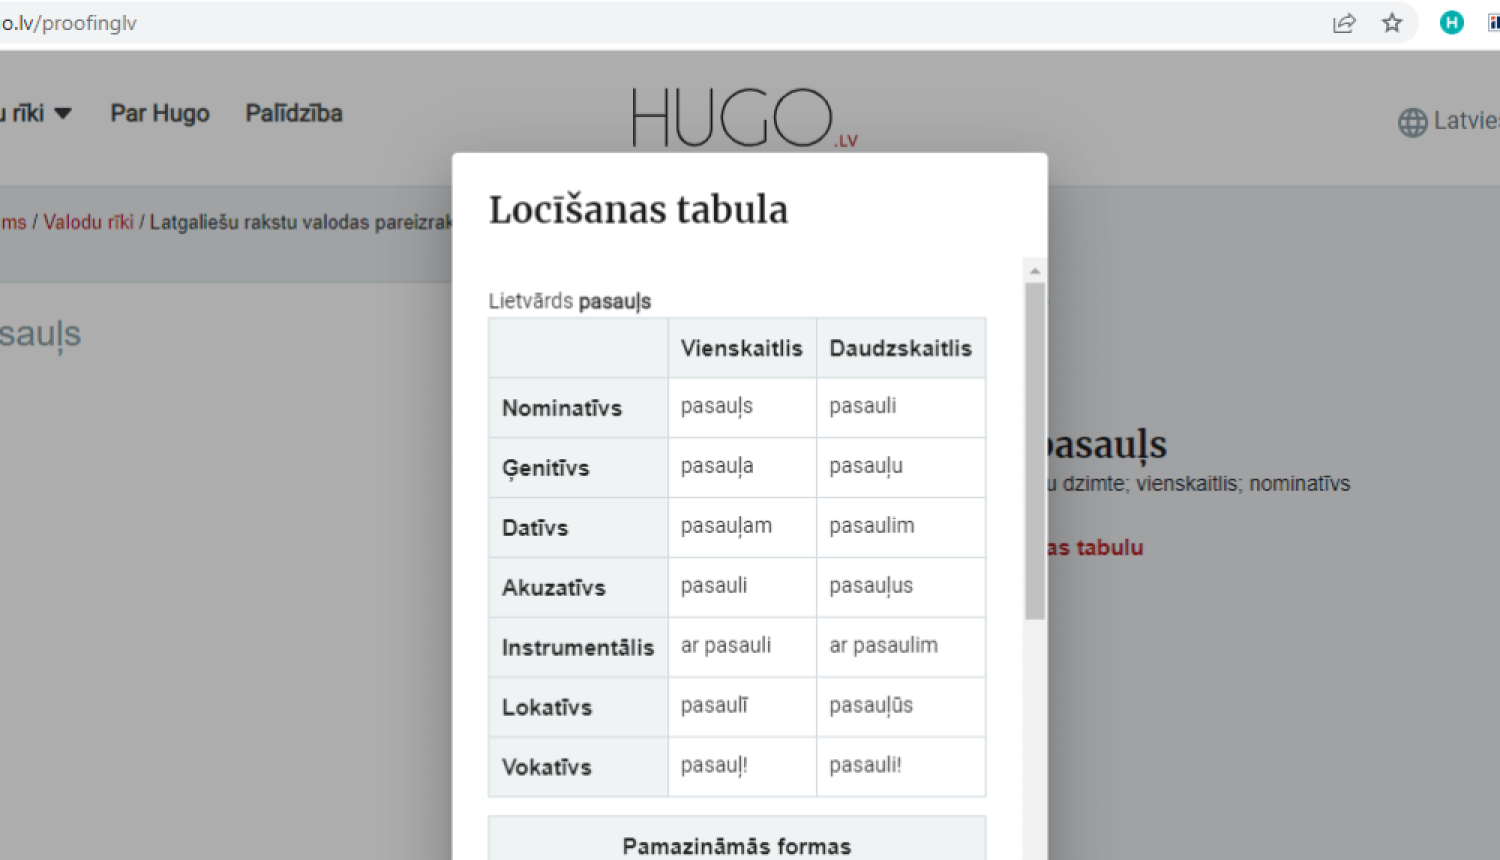Image resolution: width=1500 pixels, height=860 pixels.
Task: Click the globe icon next to Latviešu
Action: (1412, 121)
